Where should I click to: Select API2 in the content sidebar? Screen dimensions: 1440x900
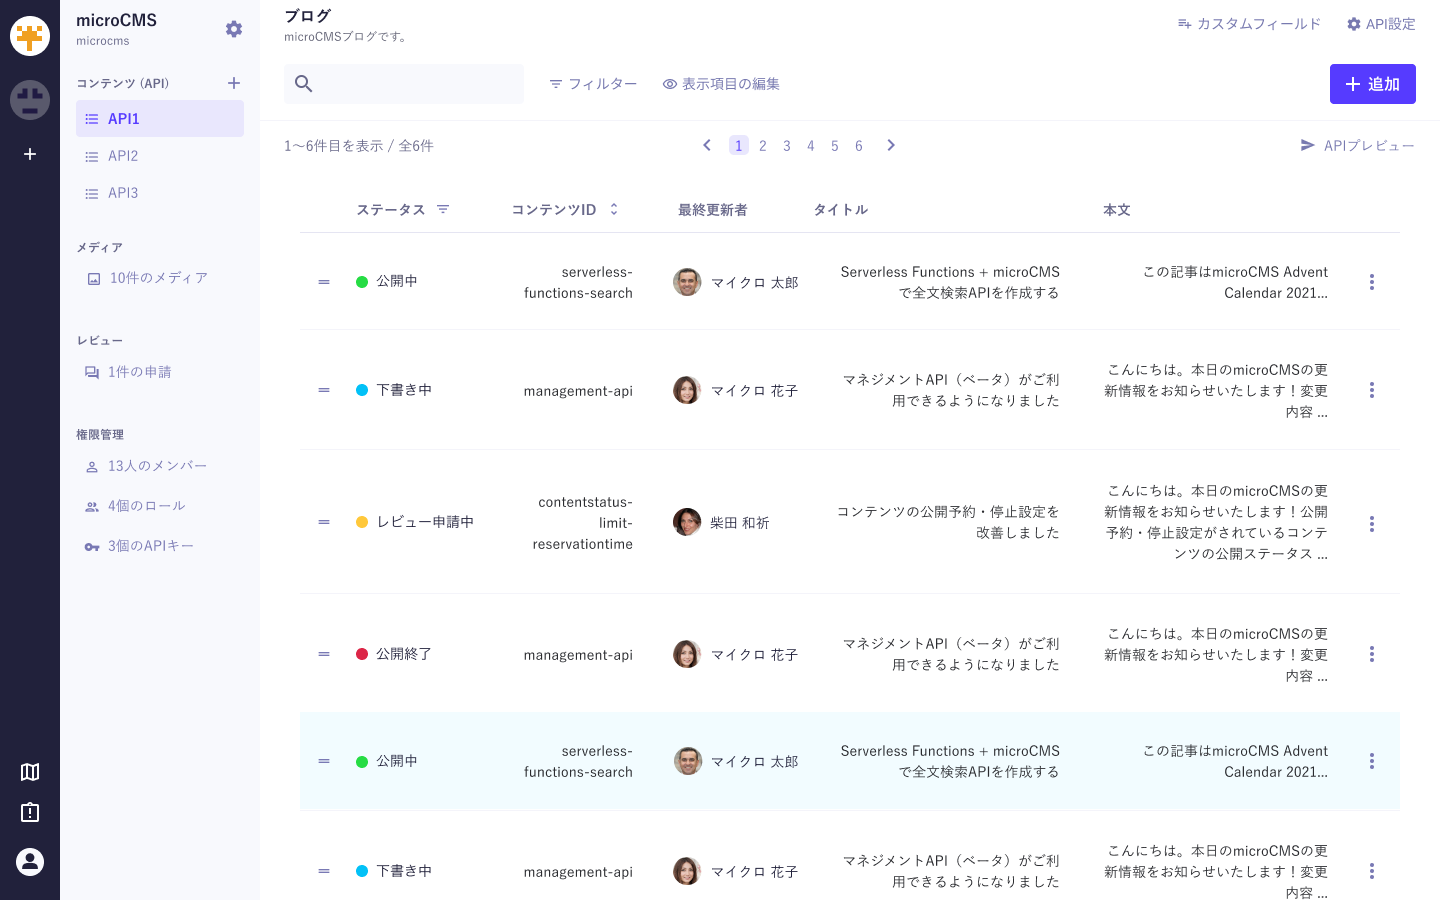tap(123, 156)
